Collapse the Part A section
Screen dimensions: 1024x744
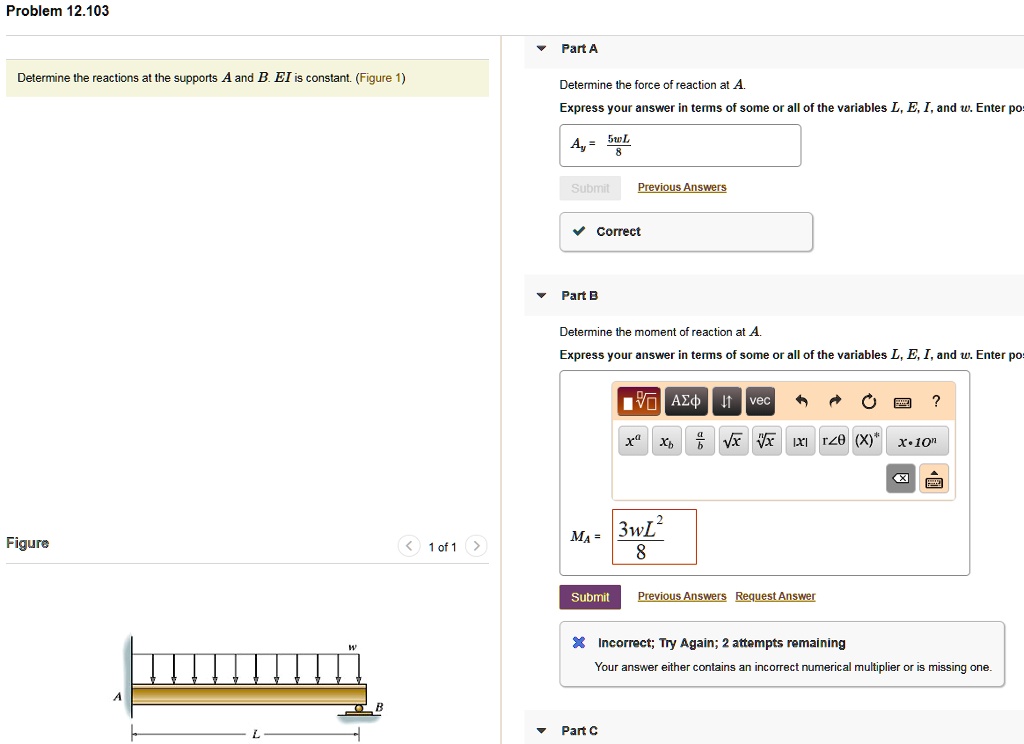click(540, 47)
